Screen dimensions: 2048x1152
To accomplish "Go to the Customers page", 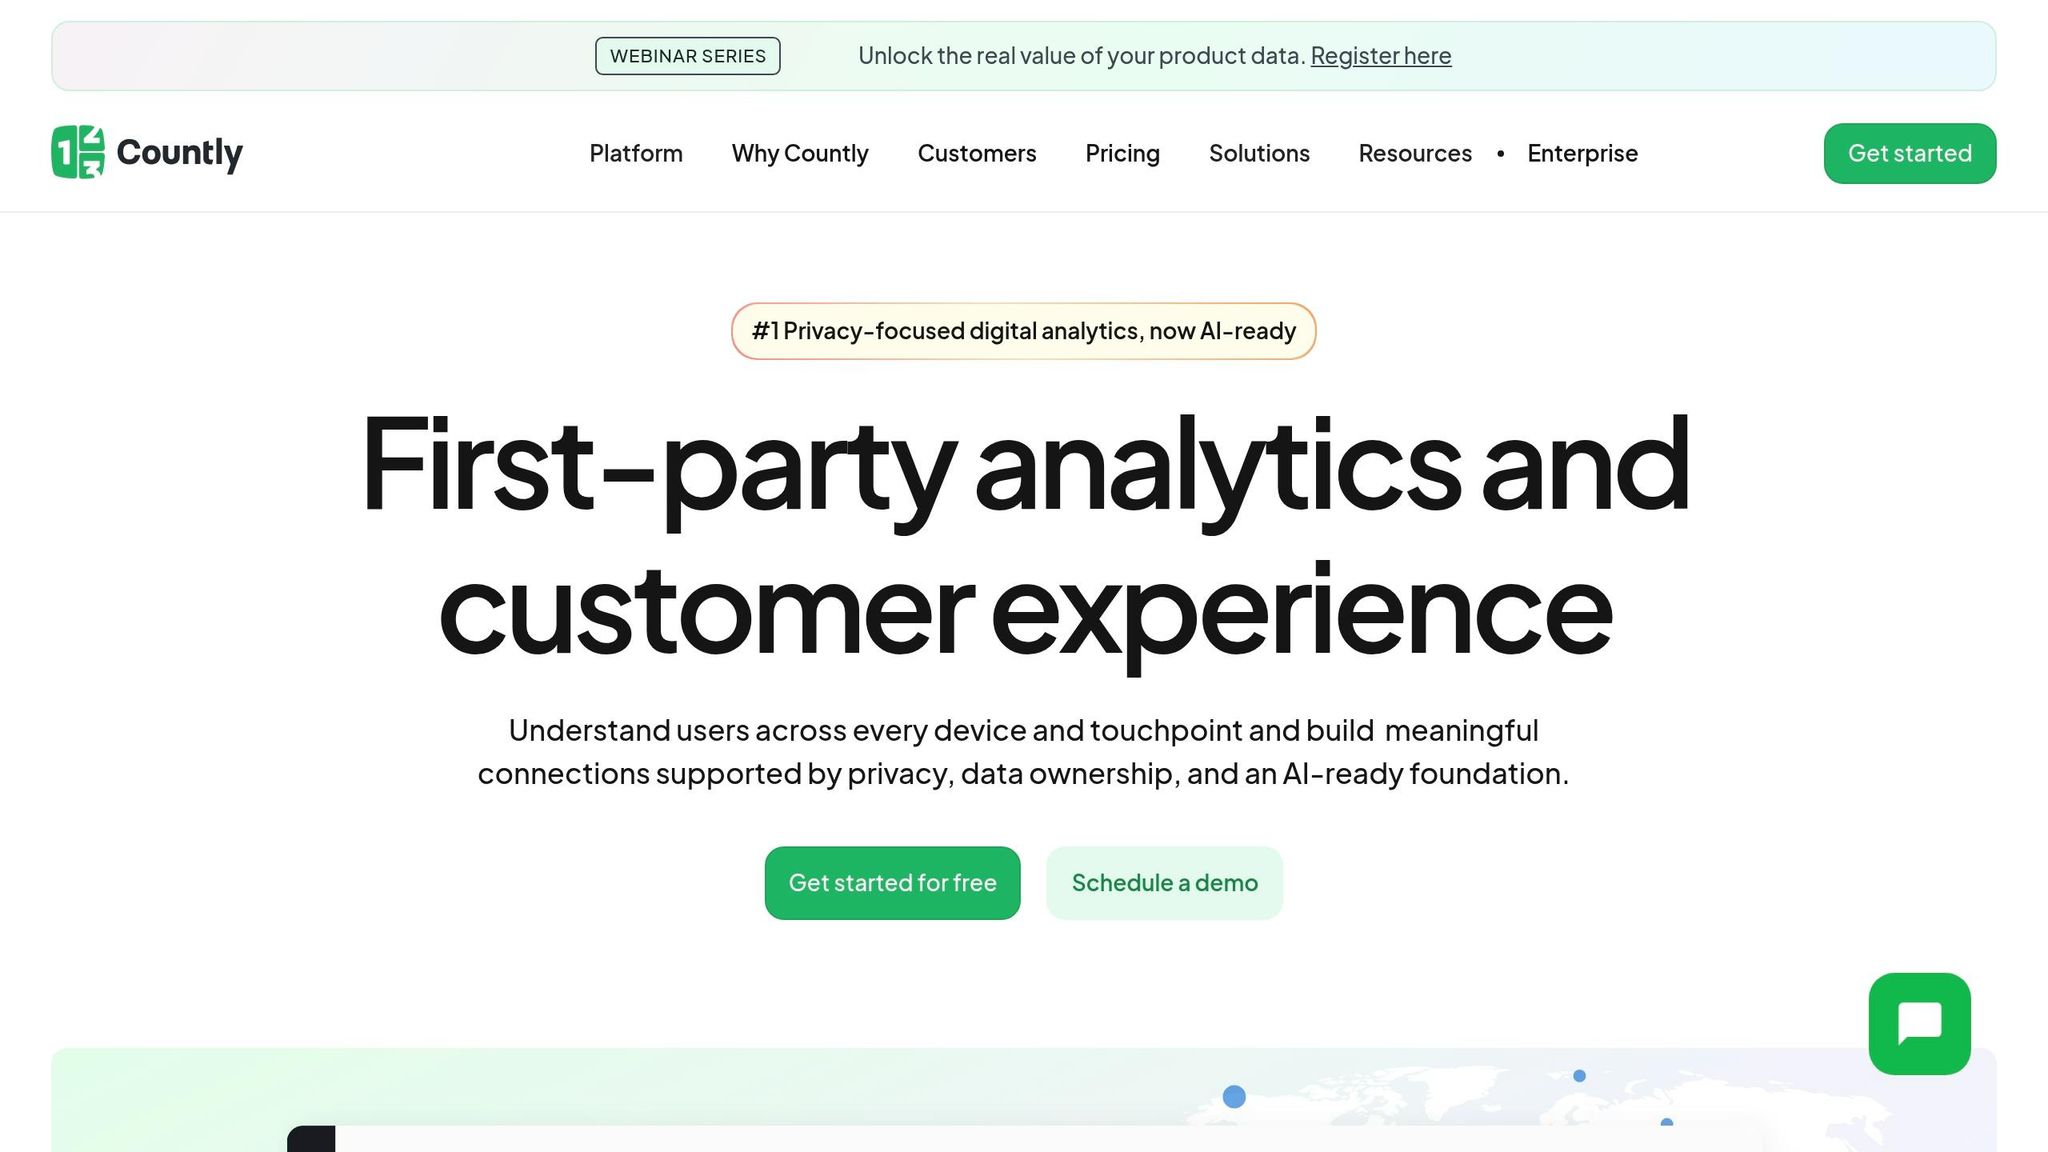I will (976, 153).
